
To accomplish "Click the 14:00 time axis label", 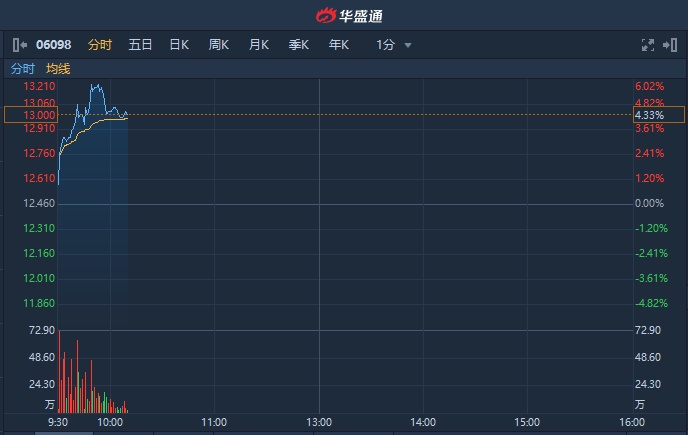I will click(423, 422).
